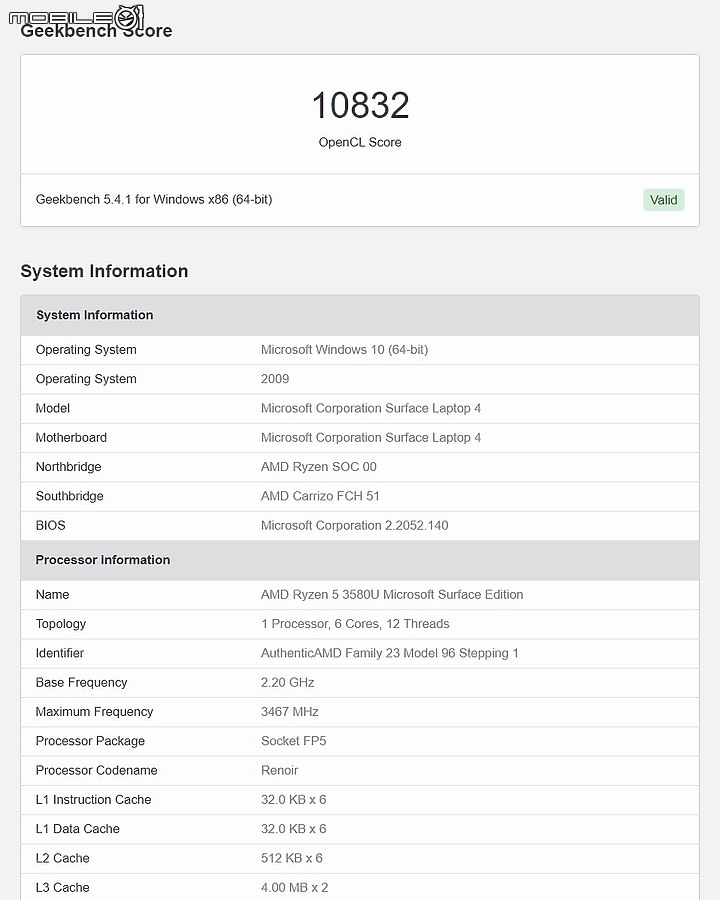This screenshot has width=720, height=900.
Task: Click the 2.20 GHz value
Action: (288, 682)
